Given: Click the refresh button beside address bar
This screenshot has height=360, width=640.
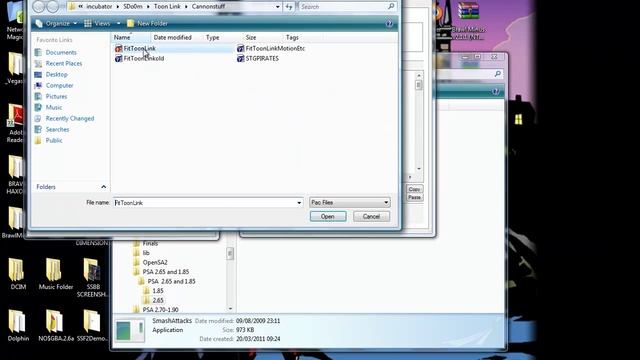Looking at the screenshot, I should pyautogui.click(x=289, y=7).
